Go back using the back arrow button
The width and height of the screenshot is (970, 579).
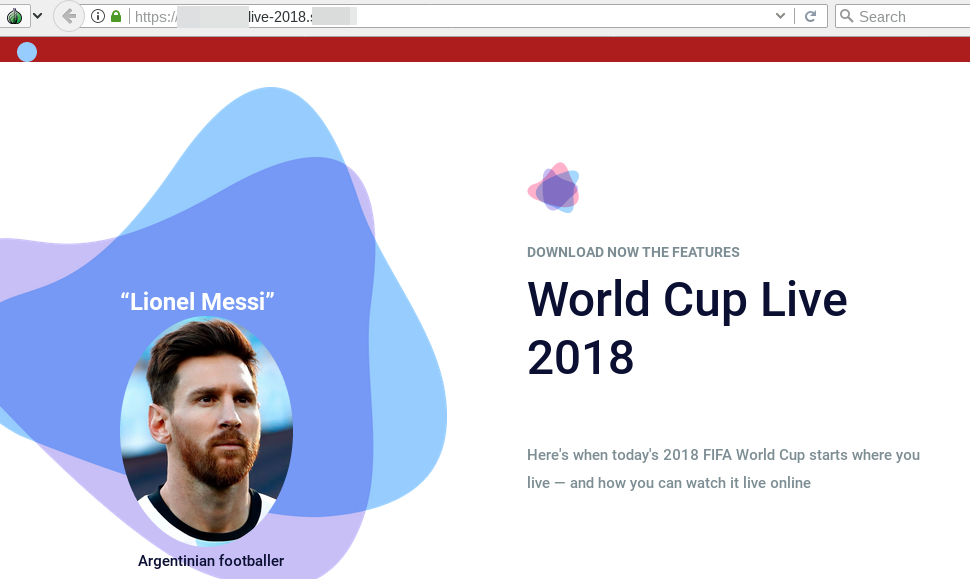[x=69, y=16]
